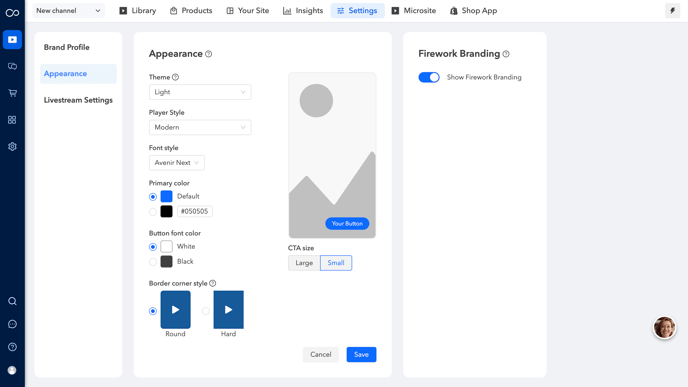The height and width of the screenshot is (387, 688).
Task: Click the Cancel button
Action: point(321,355)
